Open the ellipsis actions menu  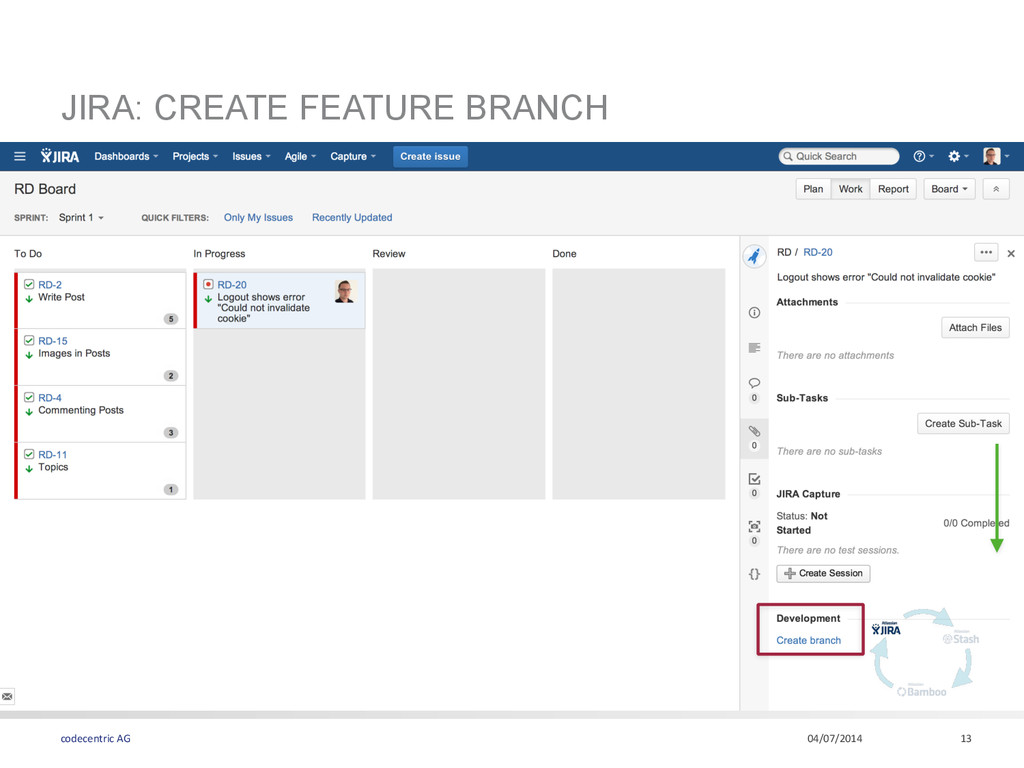(x=986, y=252)
